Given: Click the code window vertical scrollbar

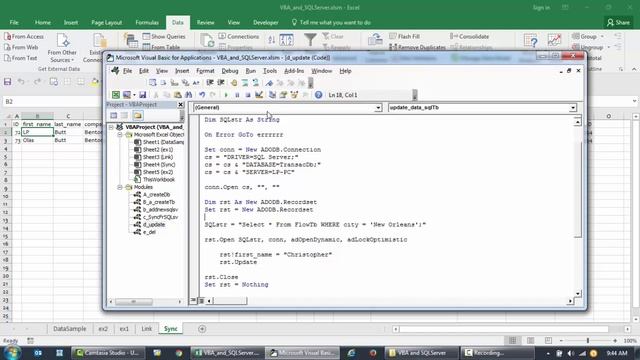Looking at the screenshot, I should coord(578,208).
